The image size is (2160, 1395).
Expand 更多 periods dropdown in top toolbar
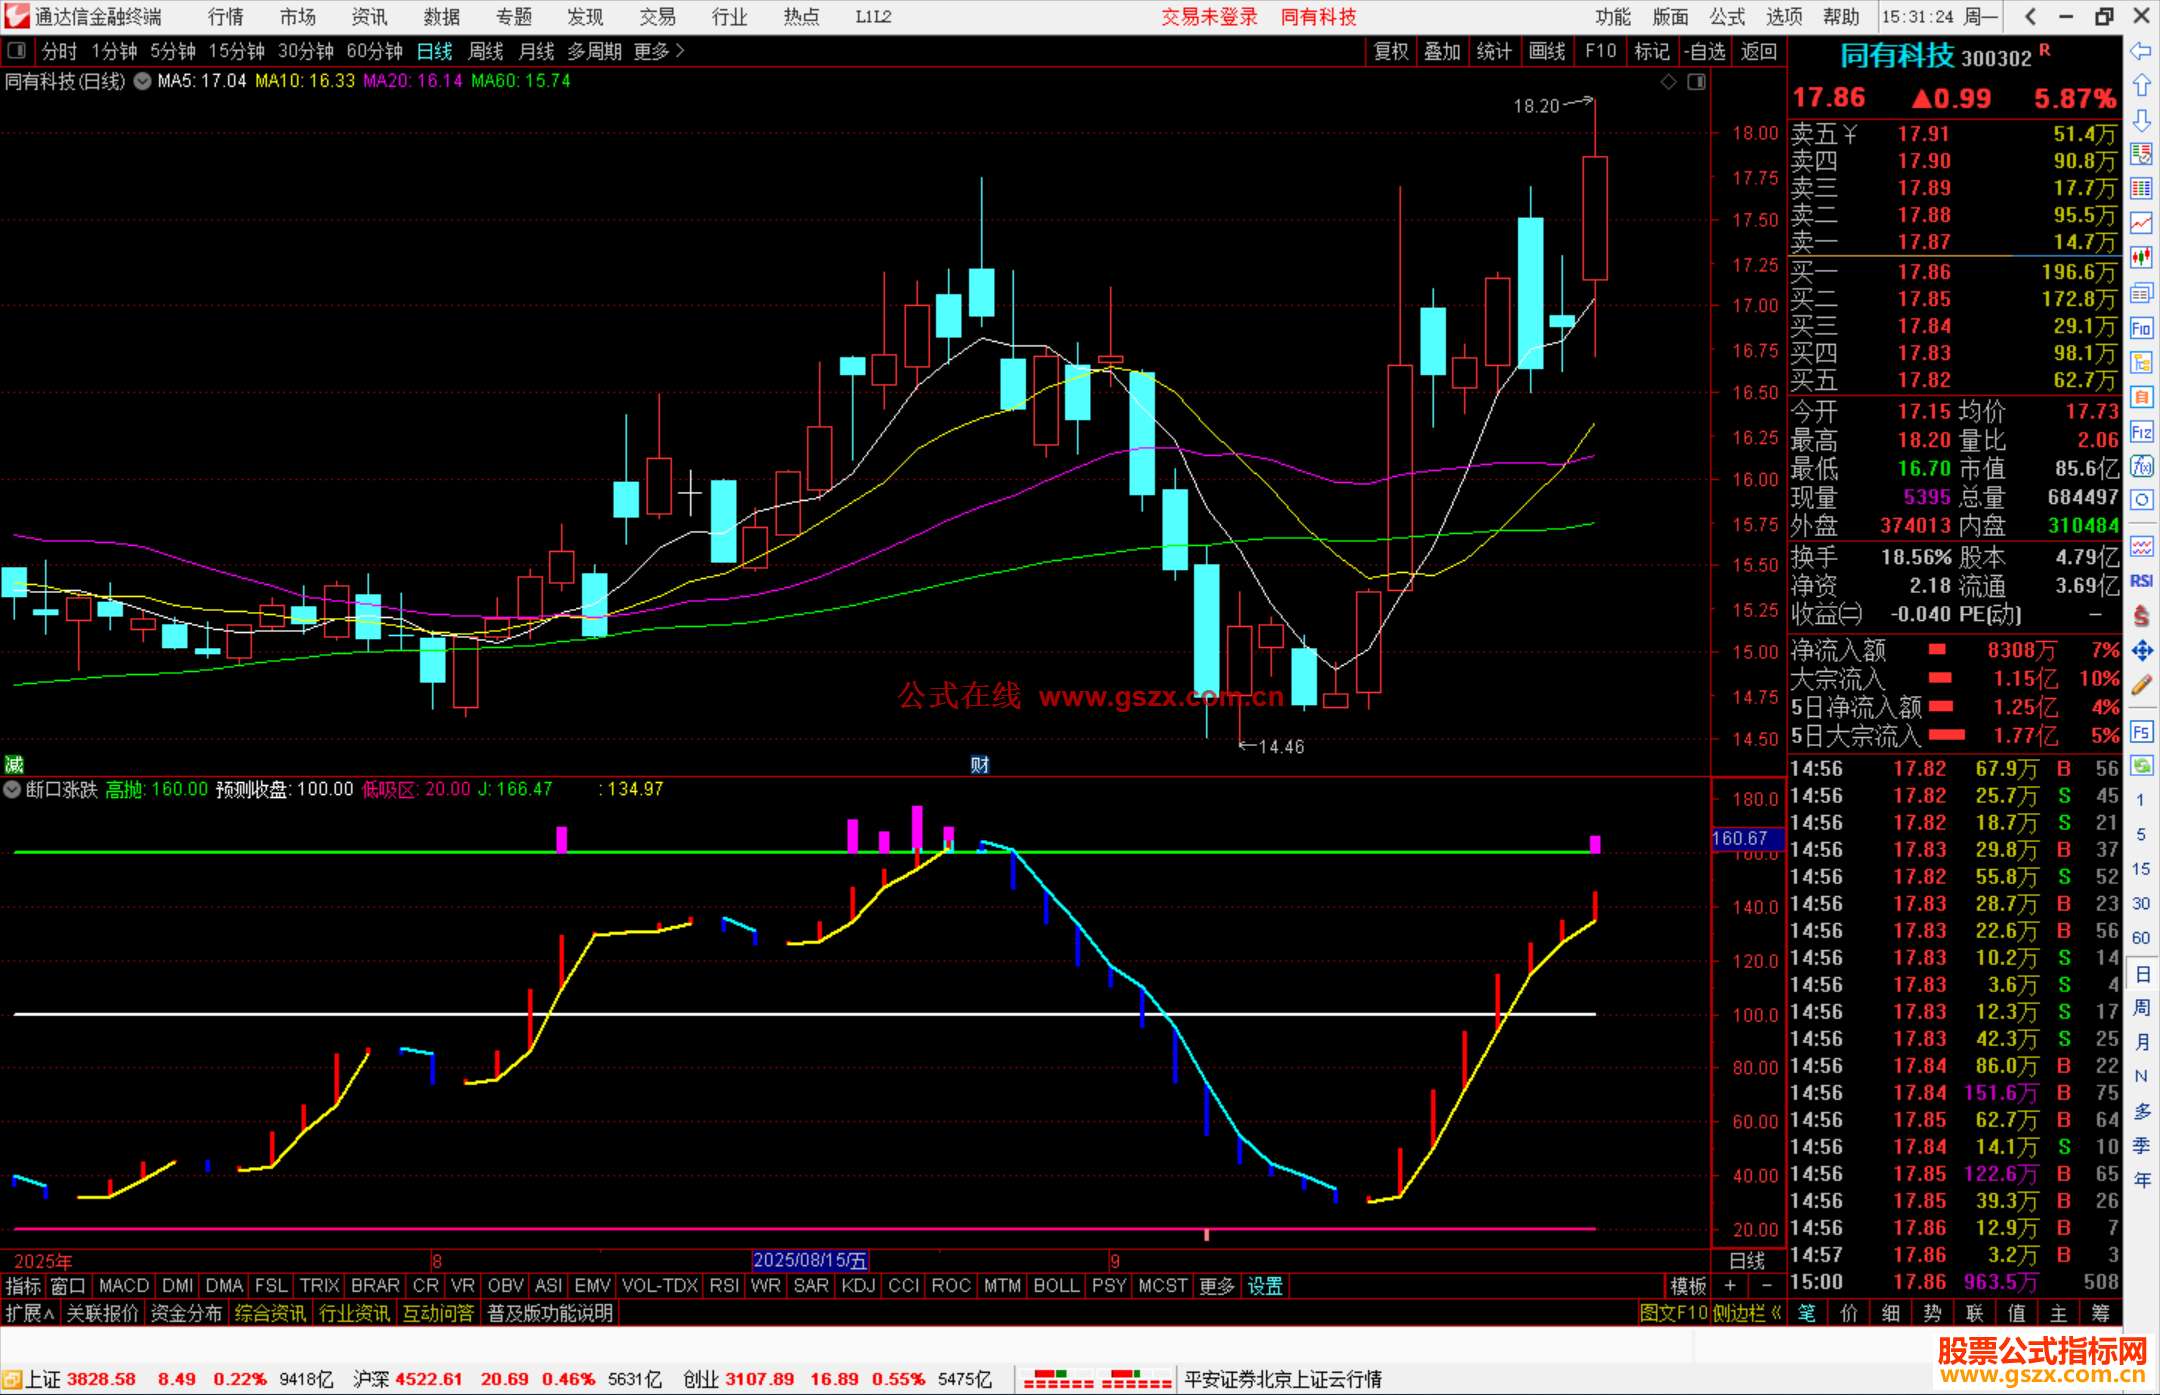coord(659,51)
